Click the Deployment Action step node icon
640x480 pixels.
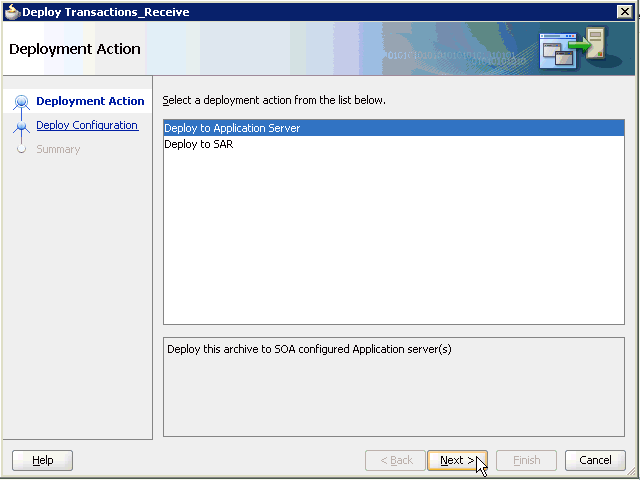(21, 102)
